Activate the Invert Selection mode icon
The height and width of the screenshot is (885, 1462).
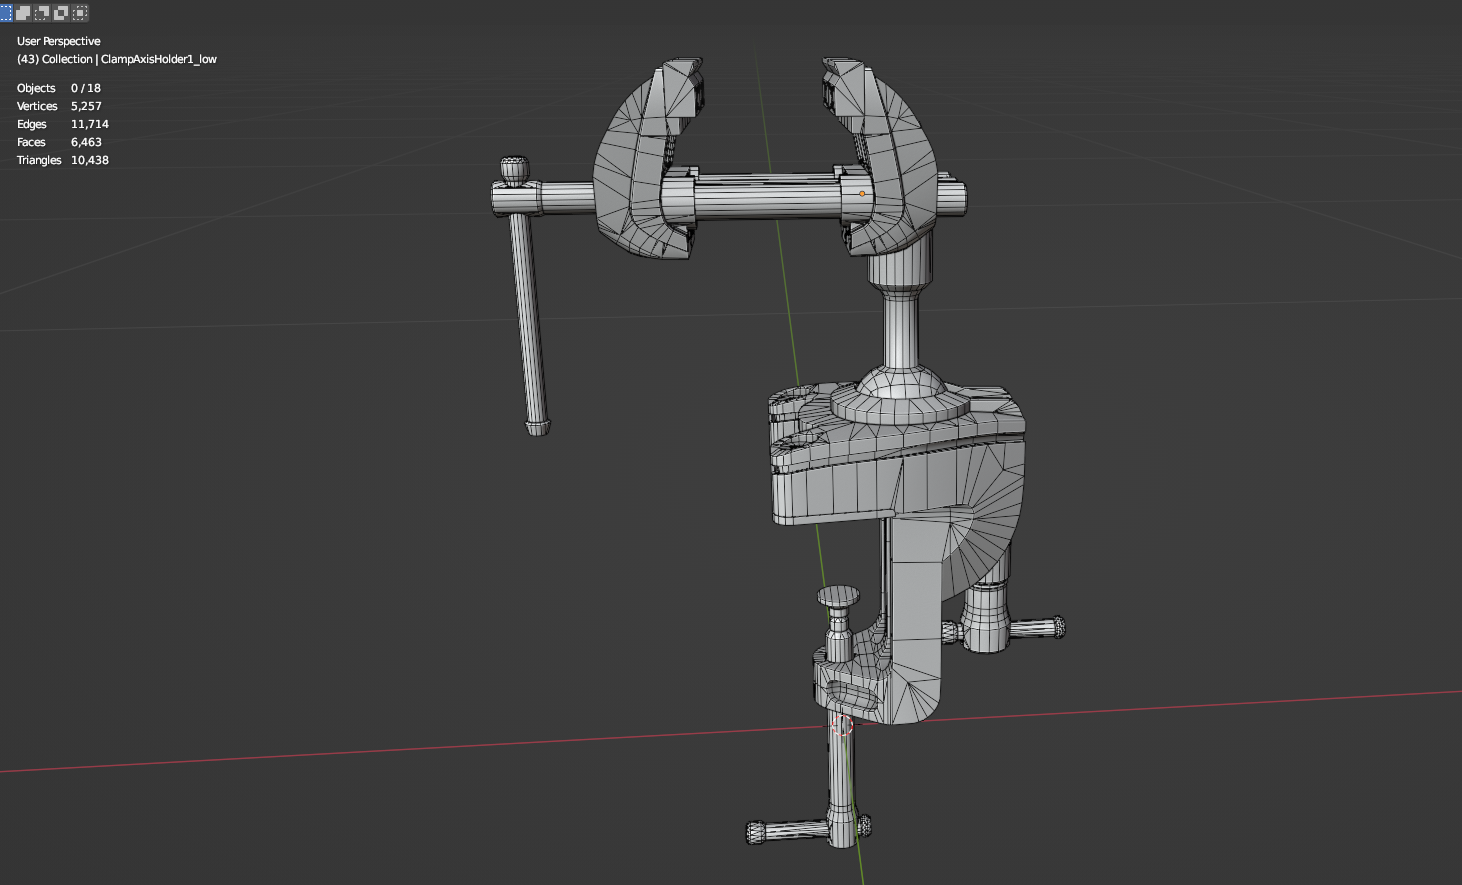coord(61,13)
